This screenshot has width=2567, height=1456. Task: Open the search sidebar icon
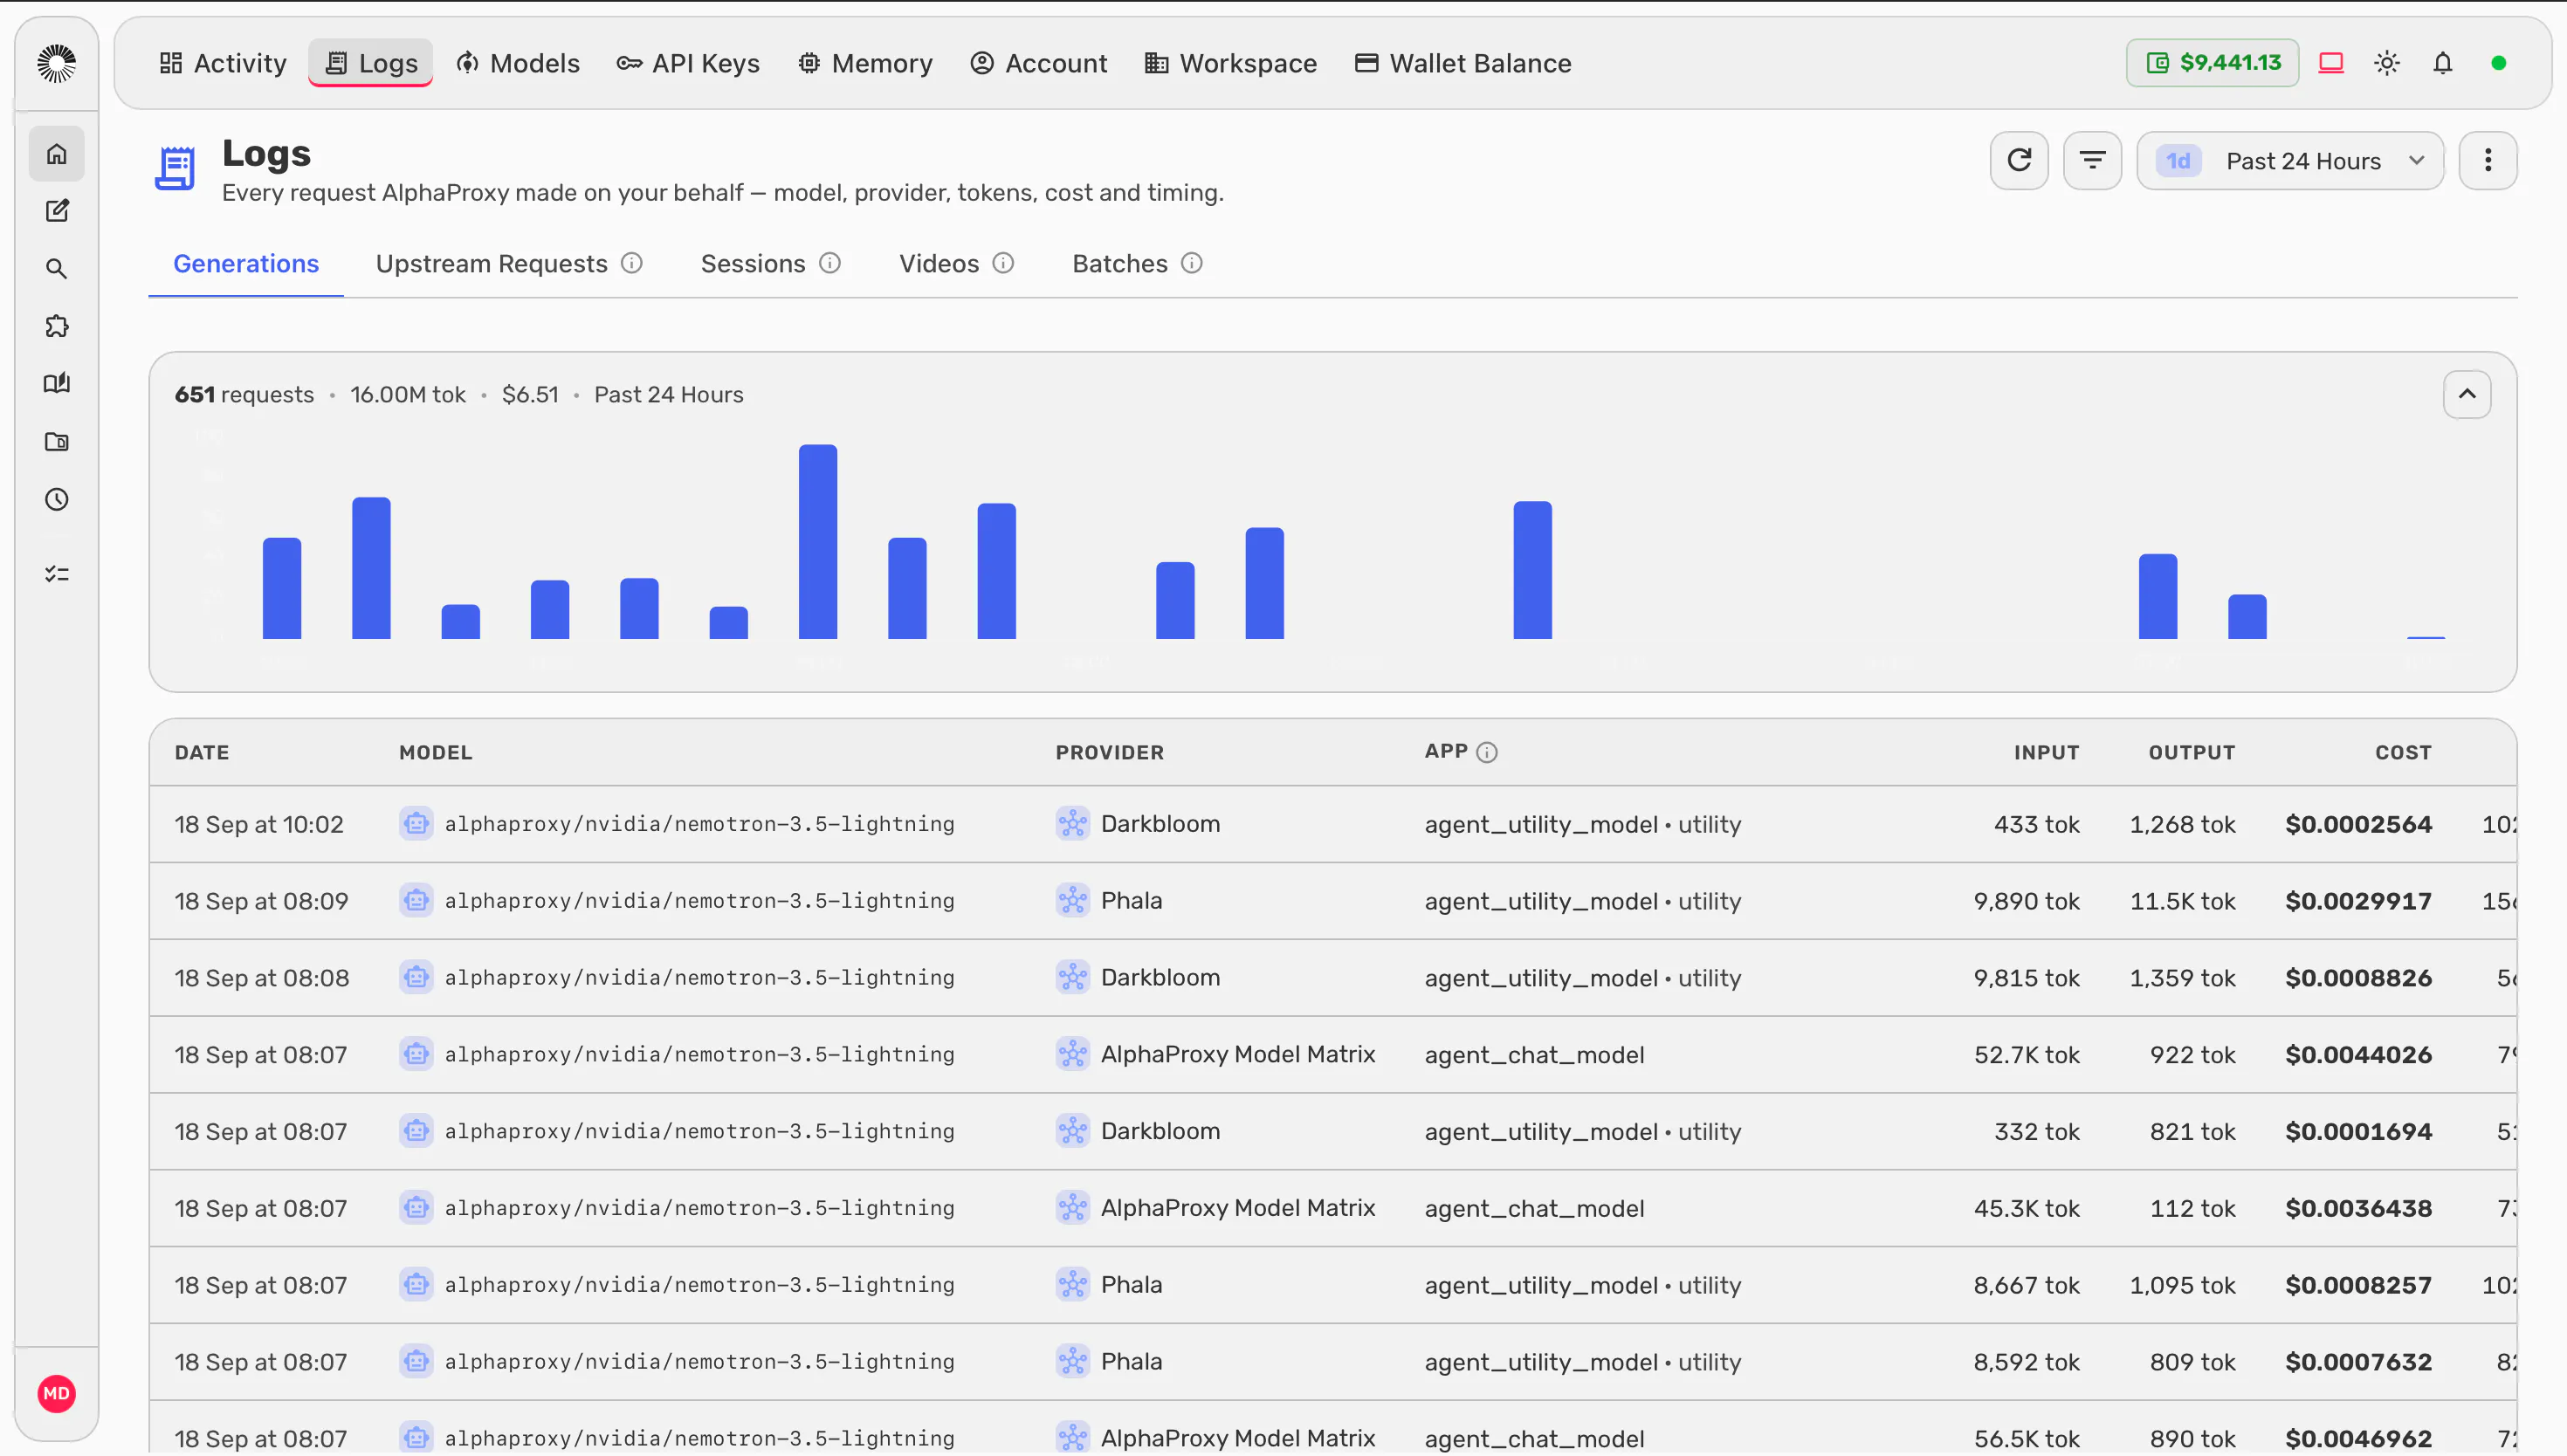click(56, 269)
